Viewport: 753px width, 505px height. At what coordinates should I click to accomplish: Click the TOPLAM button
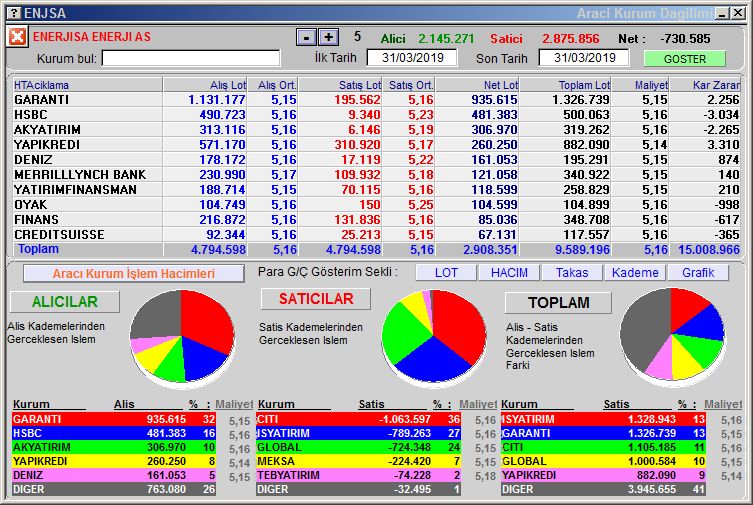click(559, 302)
